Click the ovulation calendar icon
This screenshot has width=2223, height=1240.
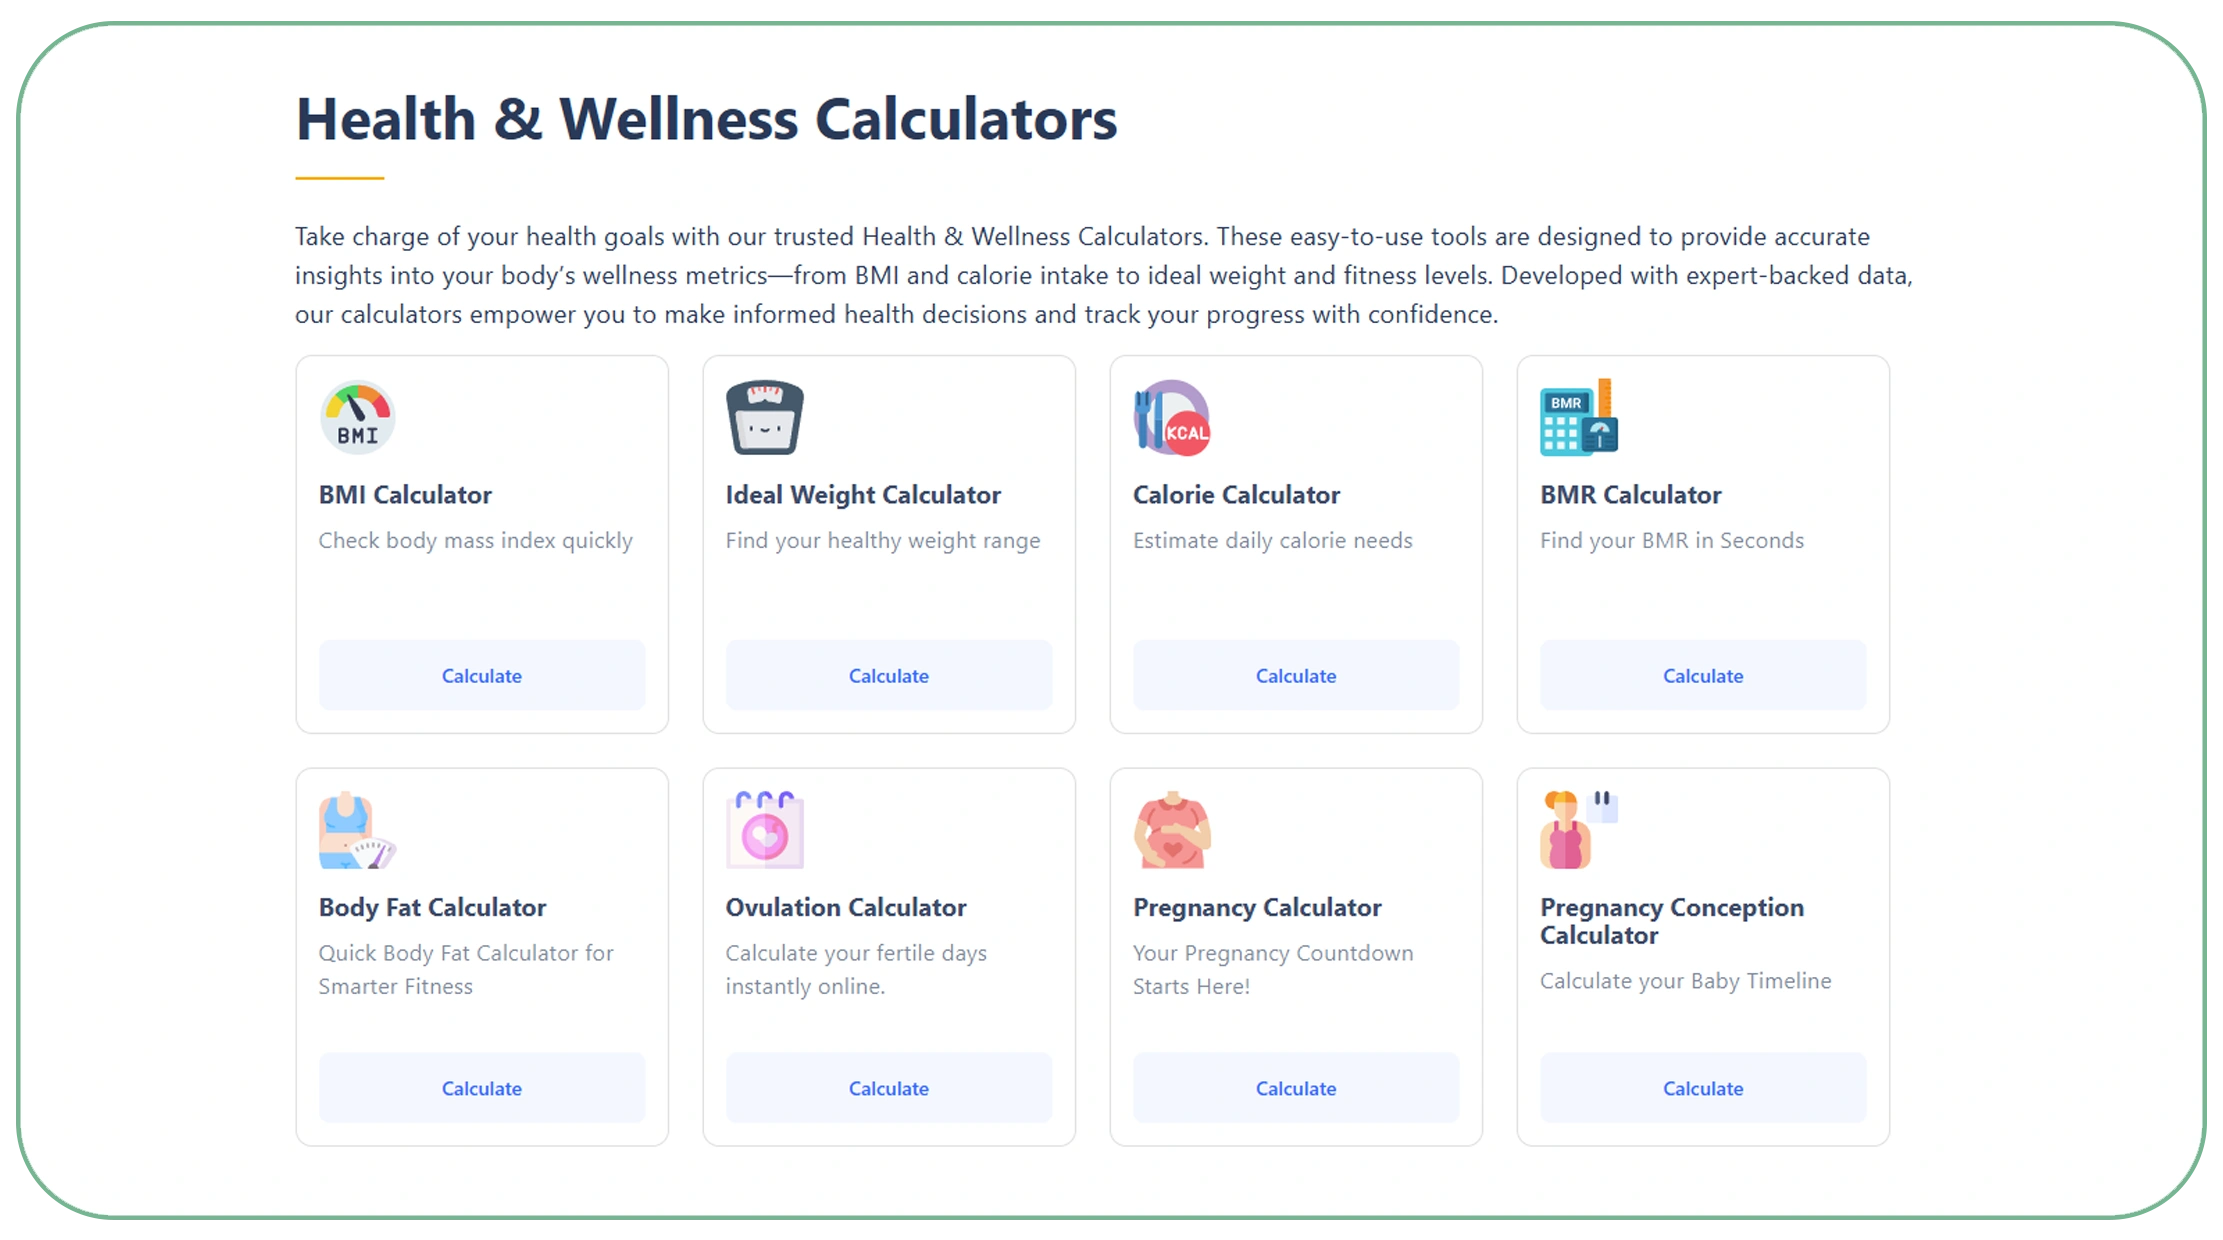pyautogui.click(x=765, y=830)
